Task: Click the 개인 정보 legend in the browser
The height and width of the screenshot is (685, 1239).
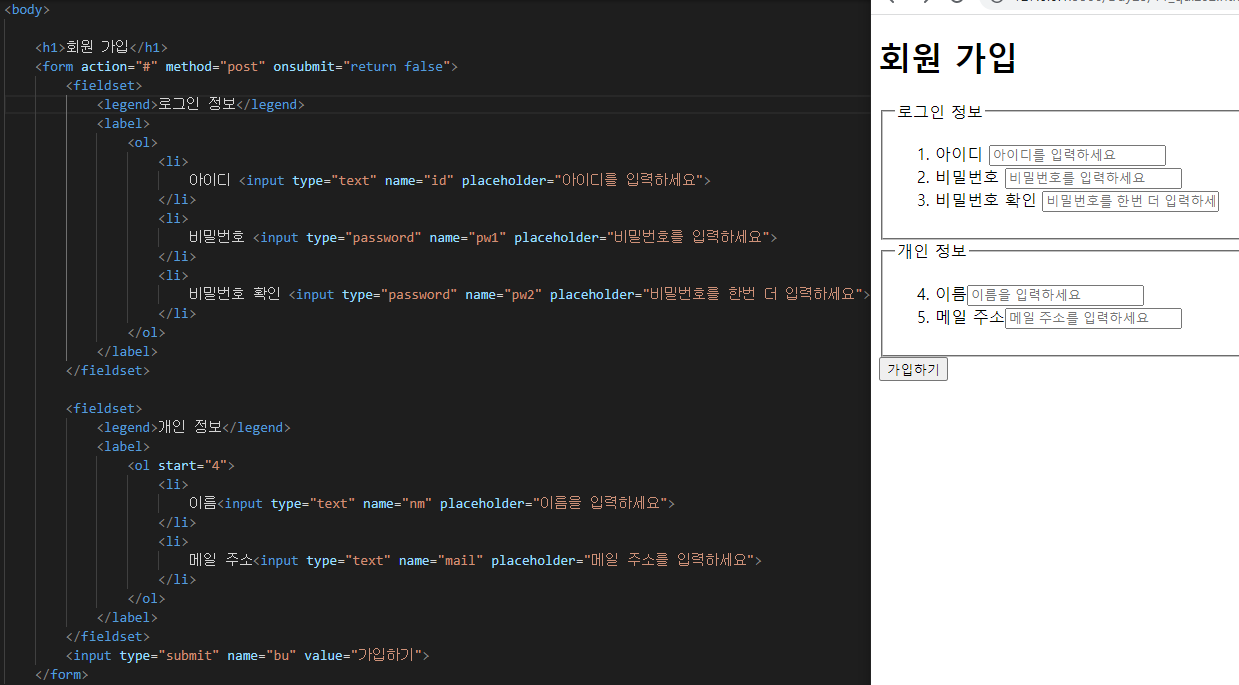Action: 932,250
